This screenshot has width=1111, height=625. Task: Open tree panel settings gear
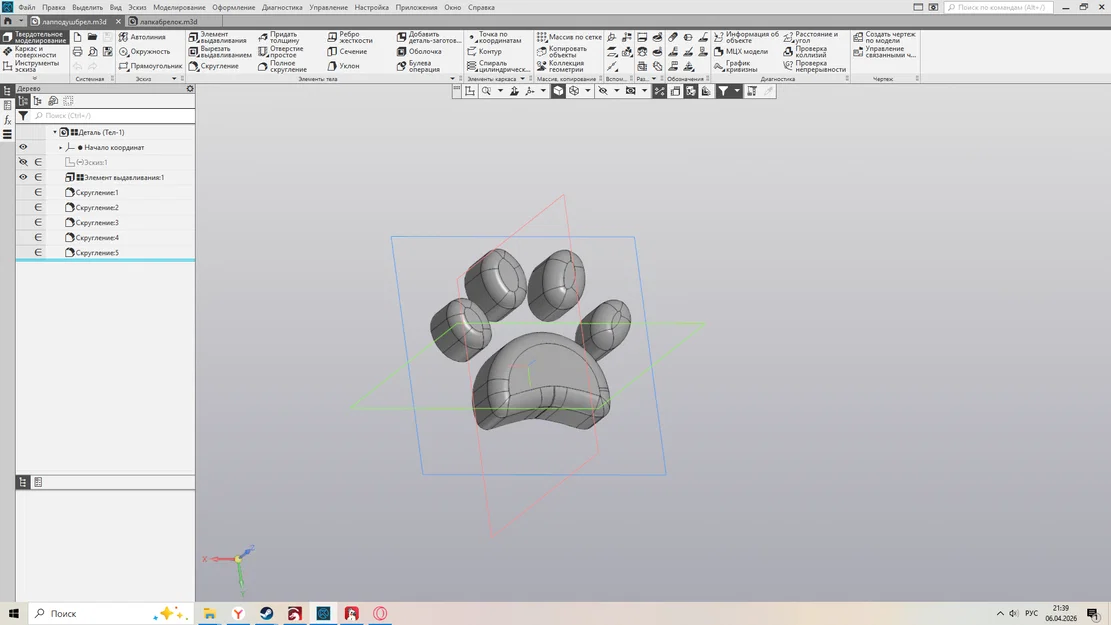190,89
